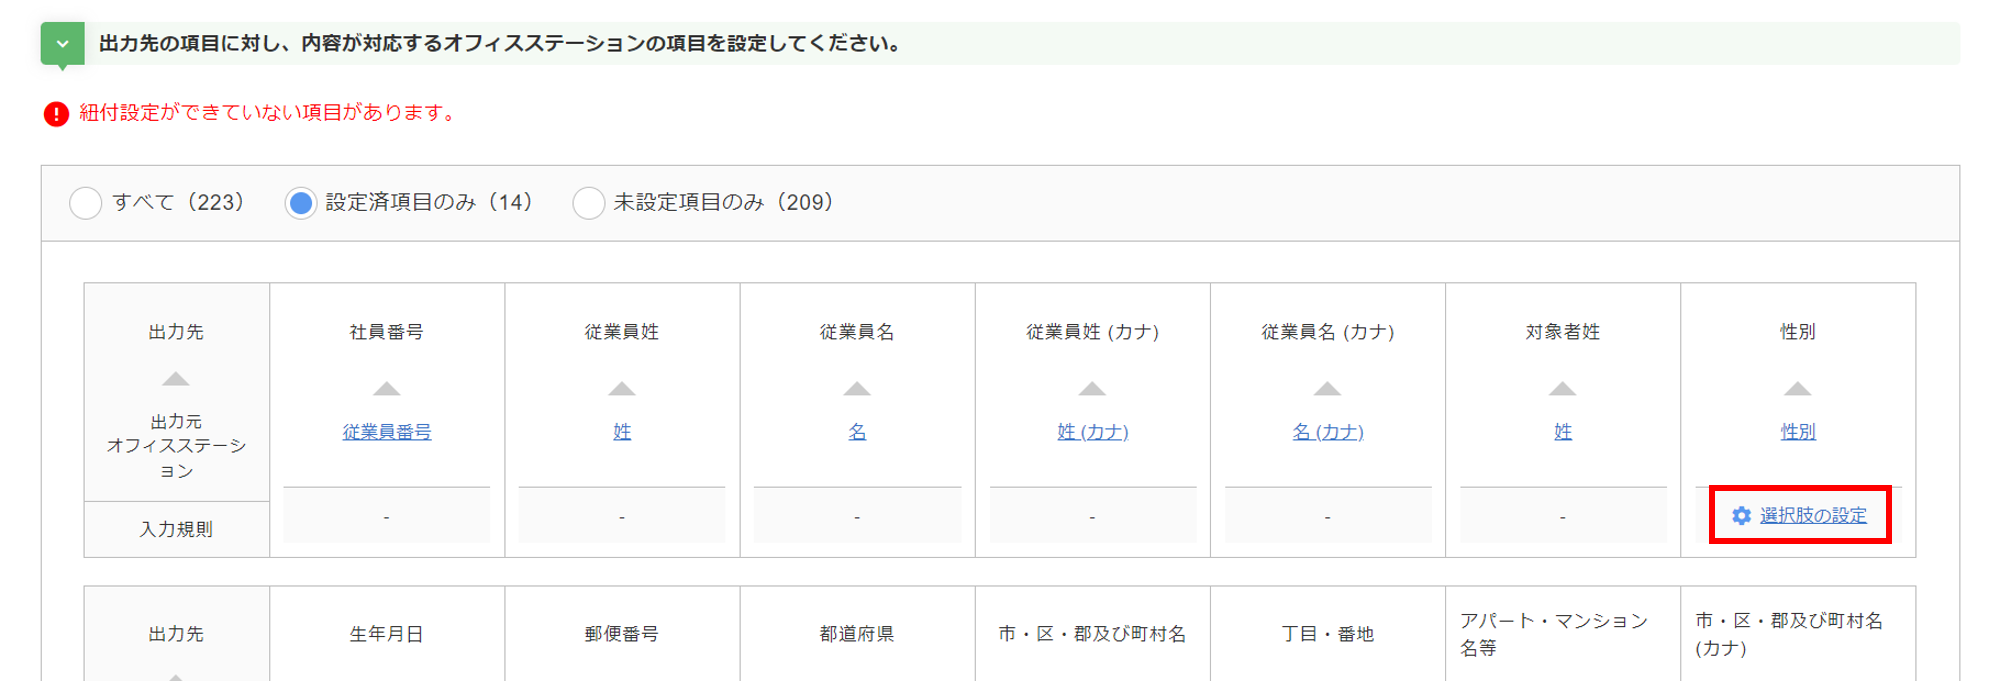Click the arrow icon under 社員番号
This screenshot has height=681, width=2000.
[387, 389]
